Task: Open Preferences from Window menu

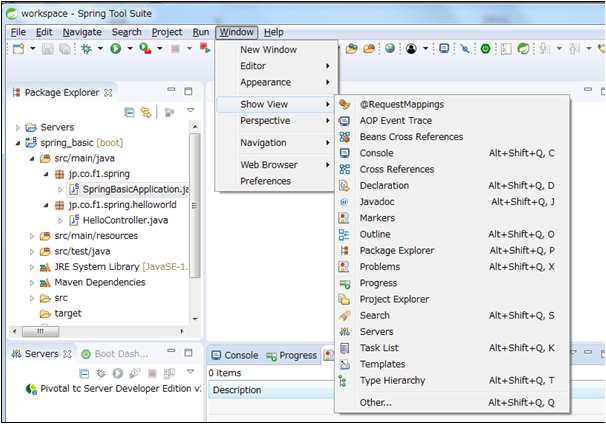Action: pos(265,181)
